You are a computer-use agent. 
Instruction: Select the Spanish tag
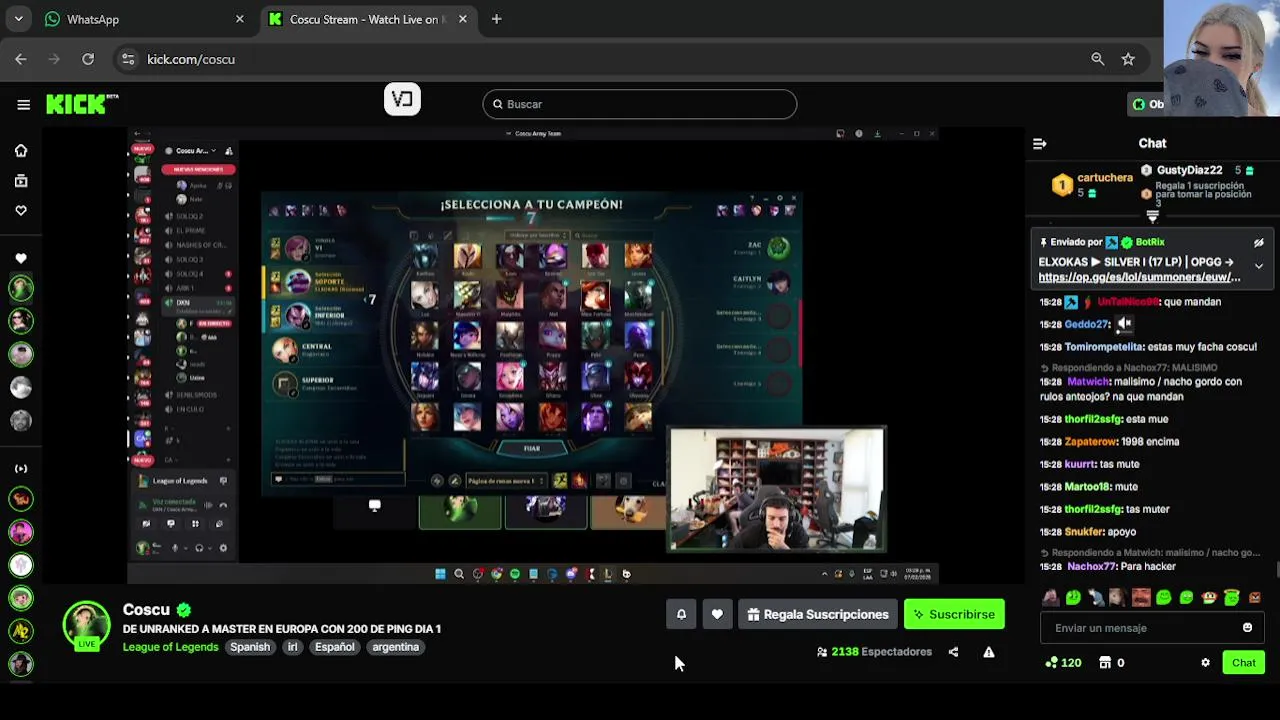click(250, 647)
